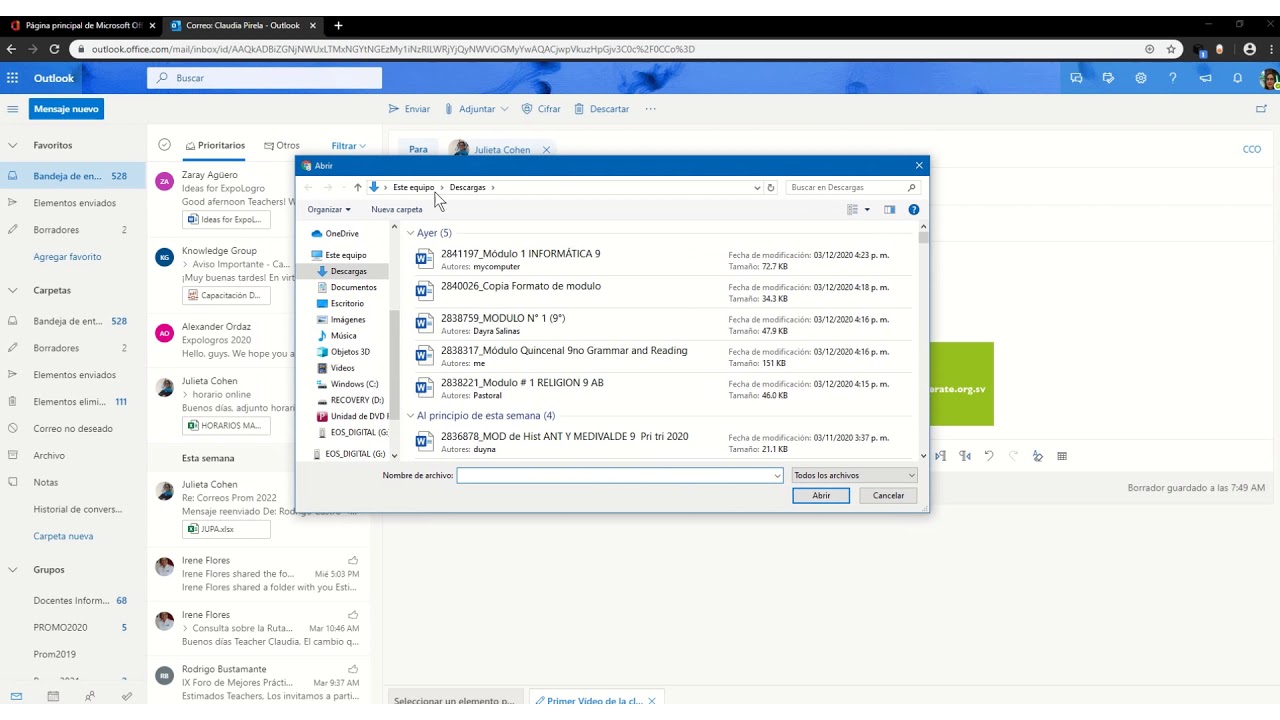This screenshot has width=1280, height=720.
Task: Click the Abrir button in dialog
Action: click(821, 495)
